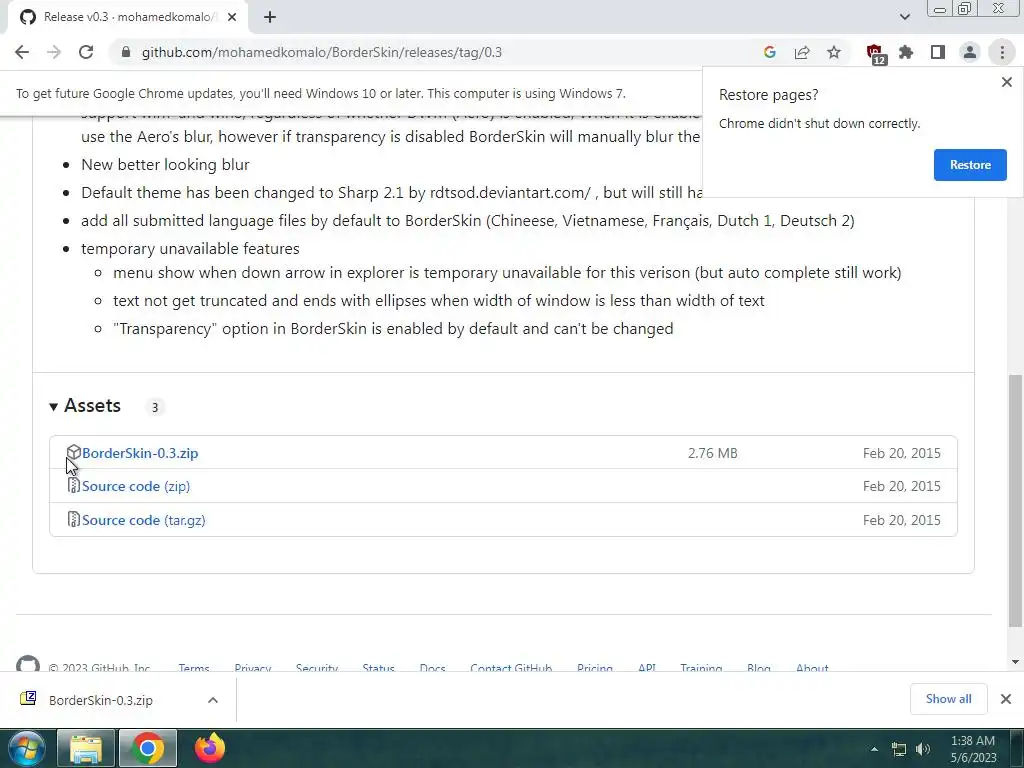1024x768 pixels.
Task: Click file icon beside Source code (tar.gz)
Action: coord(74,519)
